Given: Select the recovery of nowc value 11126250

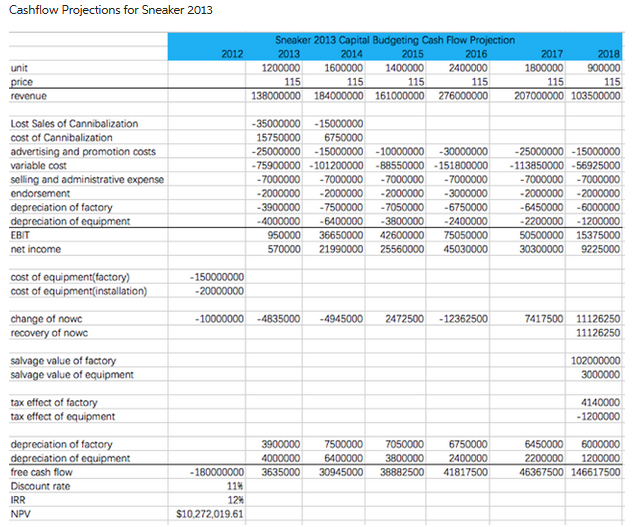Looking at the screenshot, I should (598, 333).
